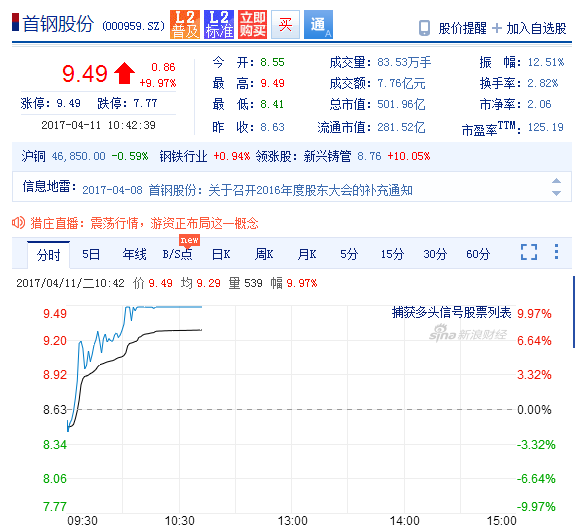Open 新兴铸管 leading stock link
Image resolution: width=575 pixels, height=527 pixels.
(x=327, y=157)
